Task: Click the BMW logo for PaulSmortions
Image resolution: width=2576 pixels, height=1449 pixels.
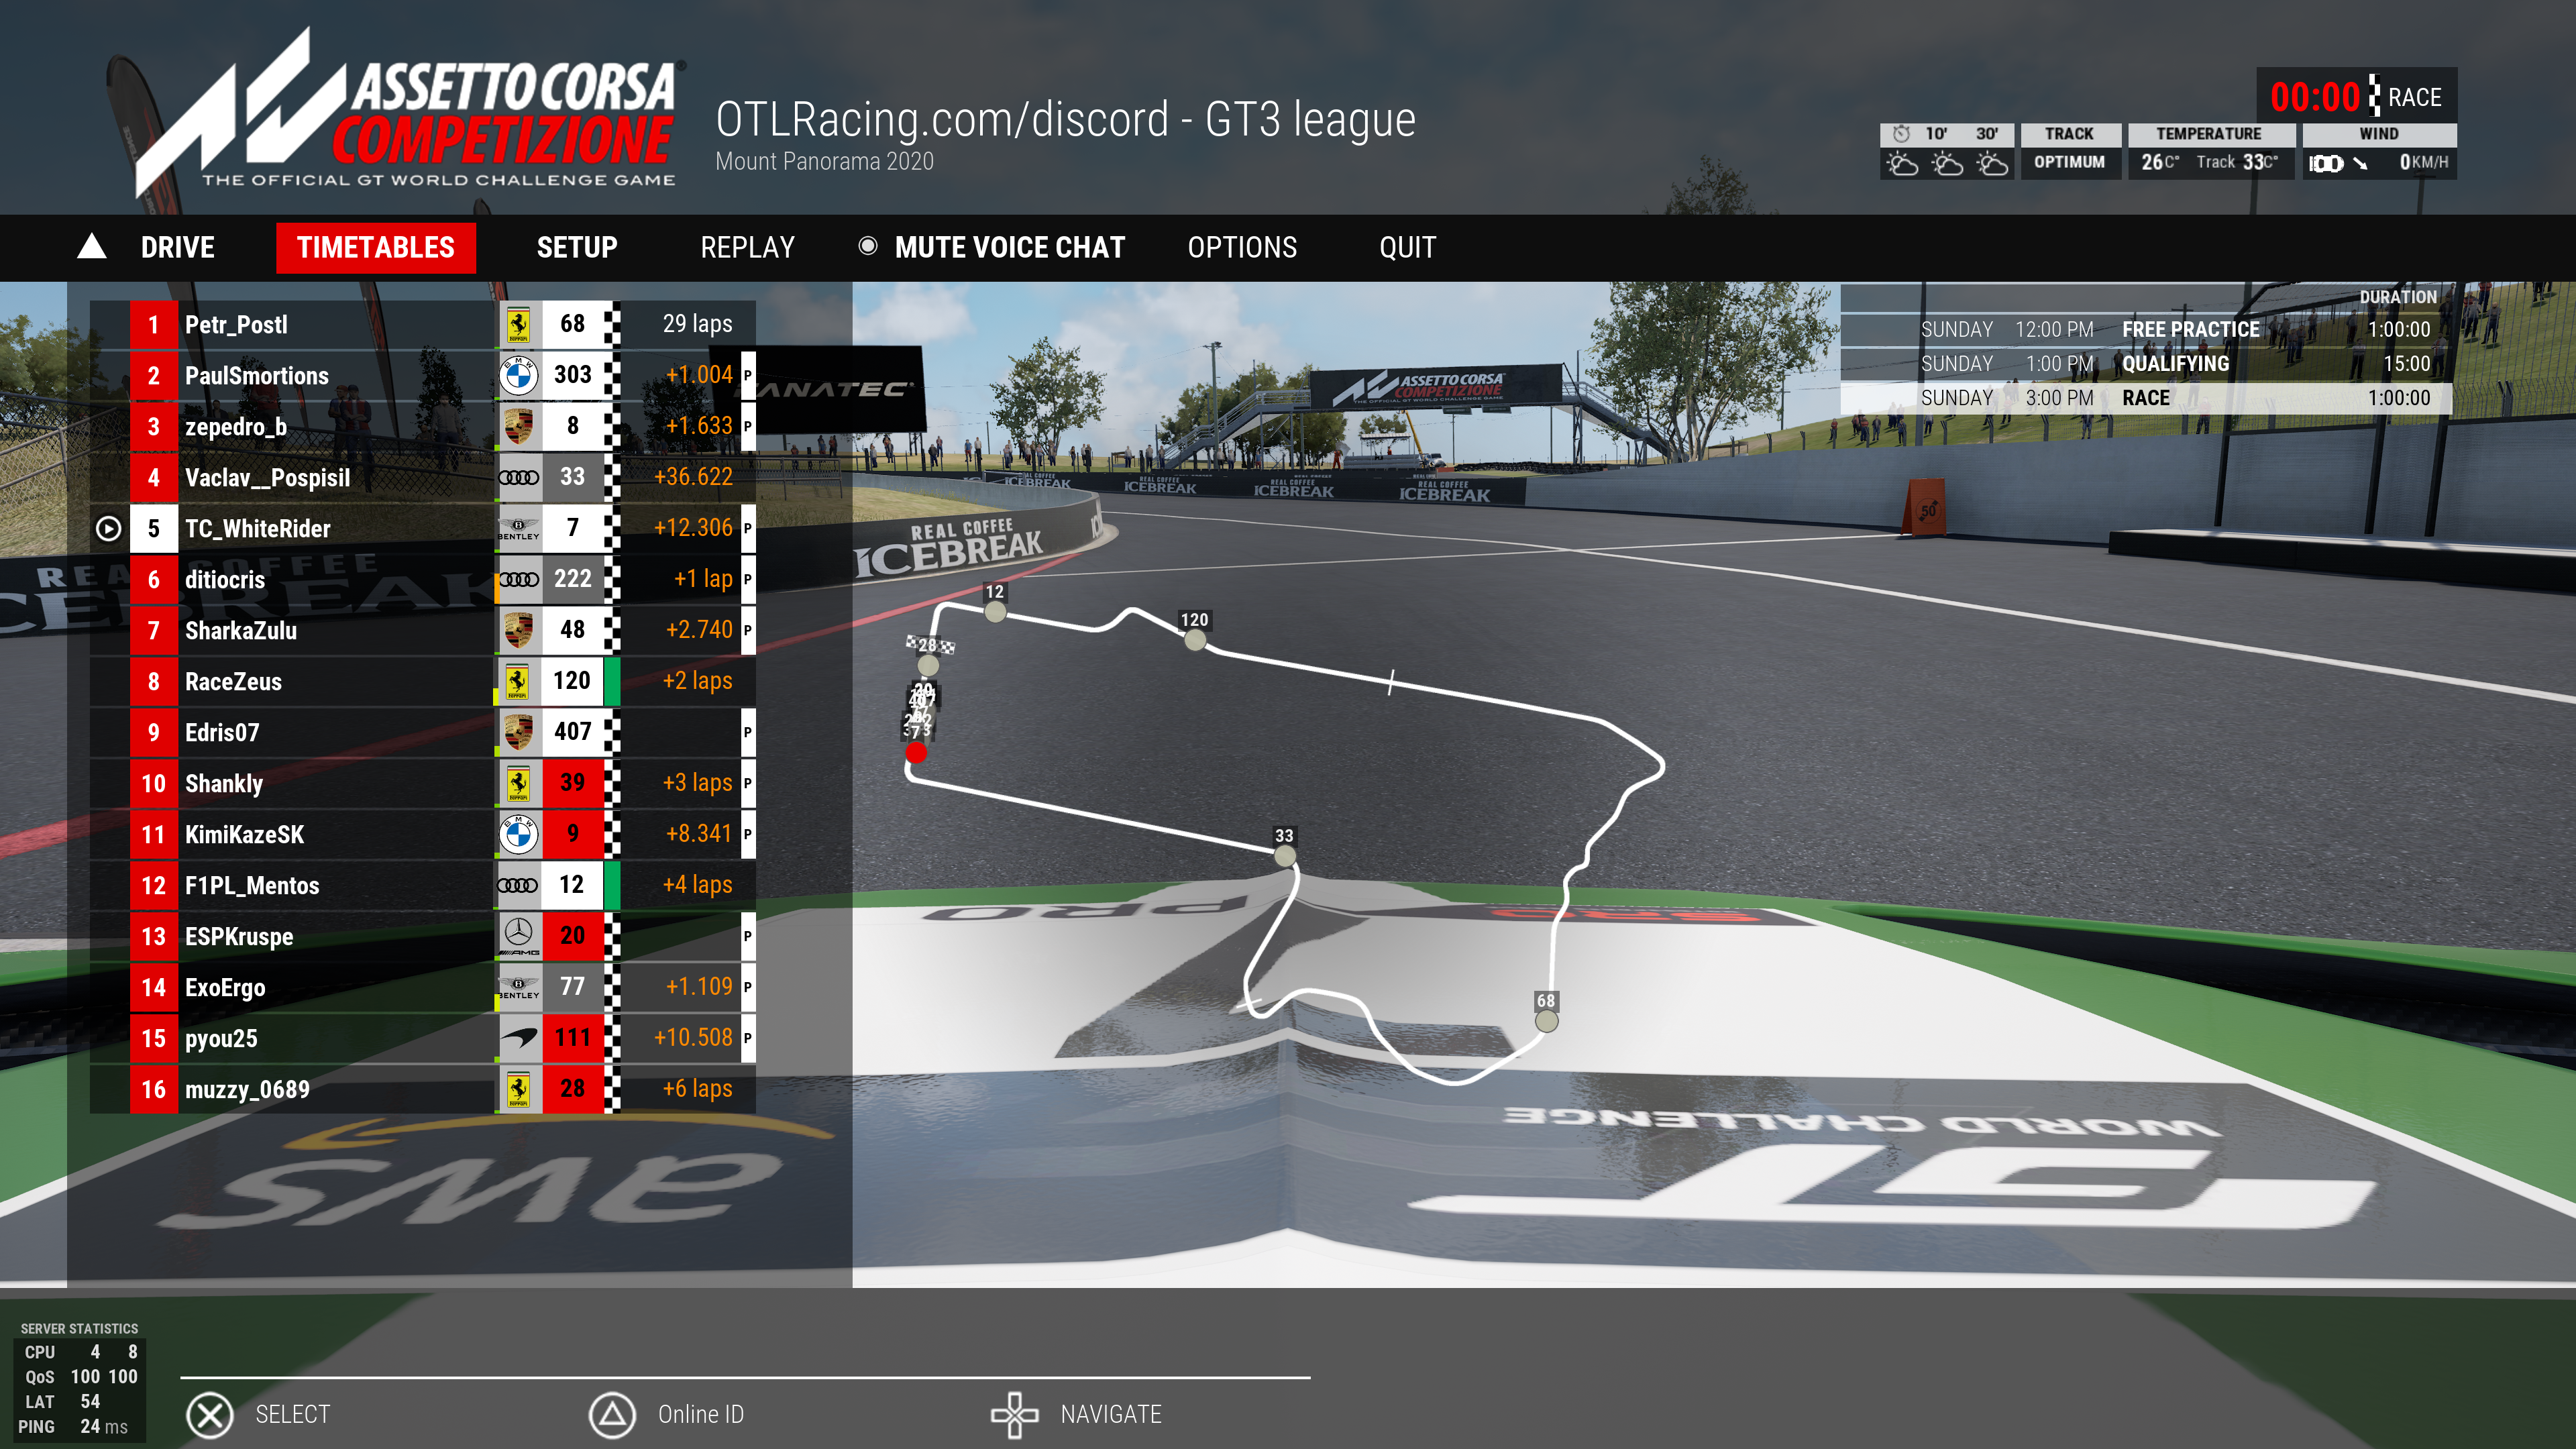Action: (518, 375)
